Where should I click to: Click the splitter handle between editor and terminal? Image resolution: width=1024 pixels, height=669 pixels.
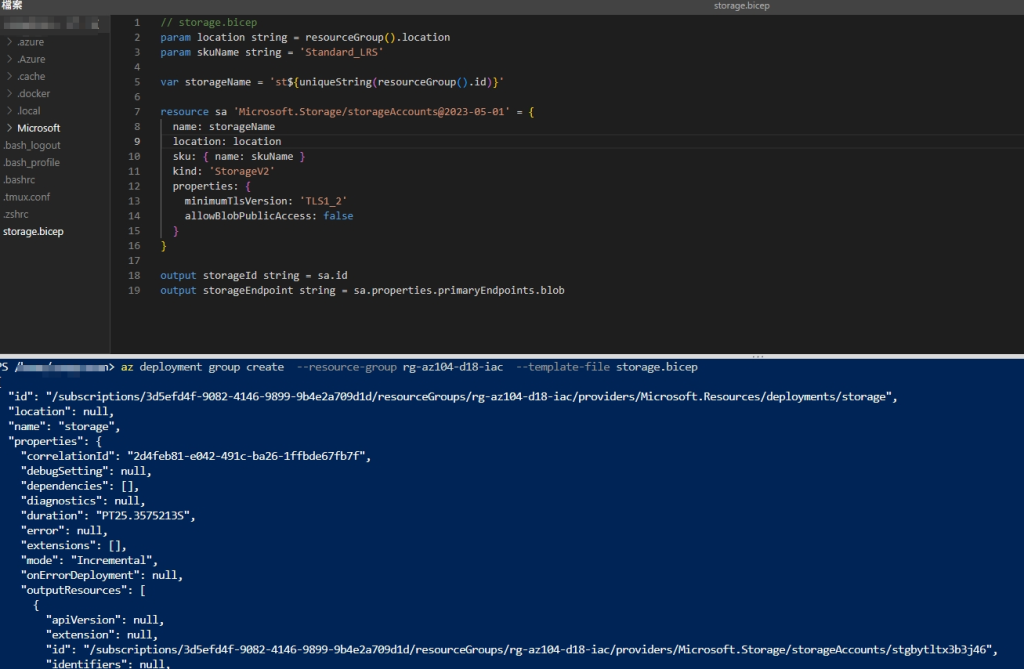click(758, 357)
